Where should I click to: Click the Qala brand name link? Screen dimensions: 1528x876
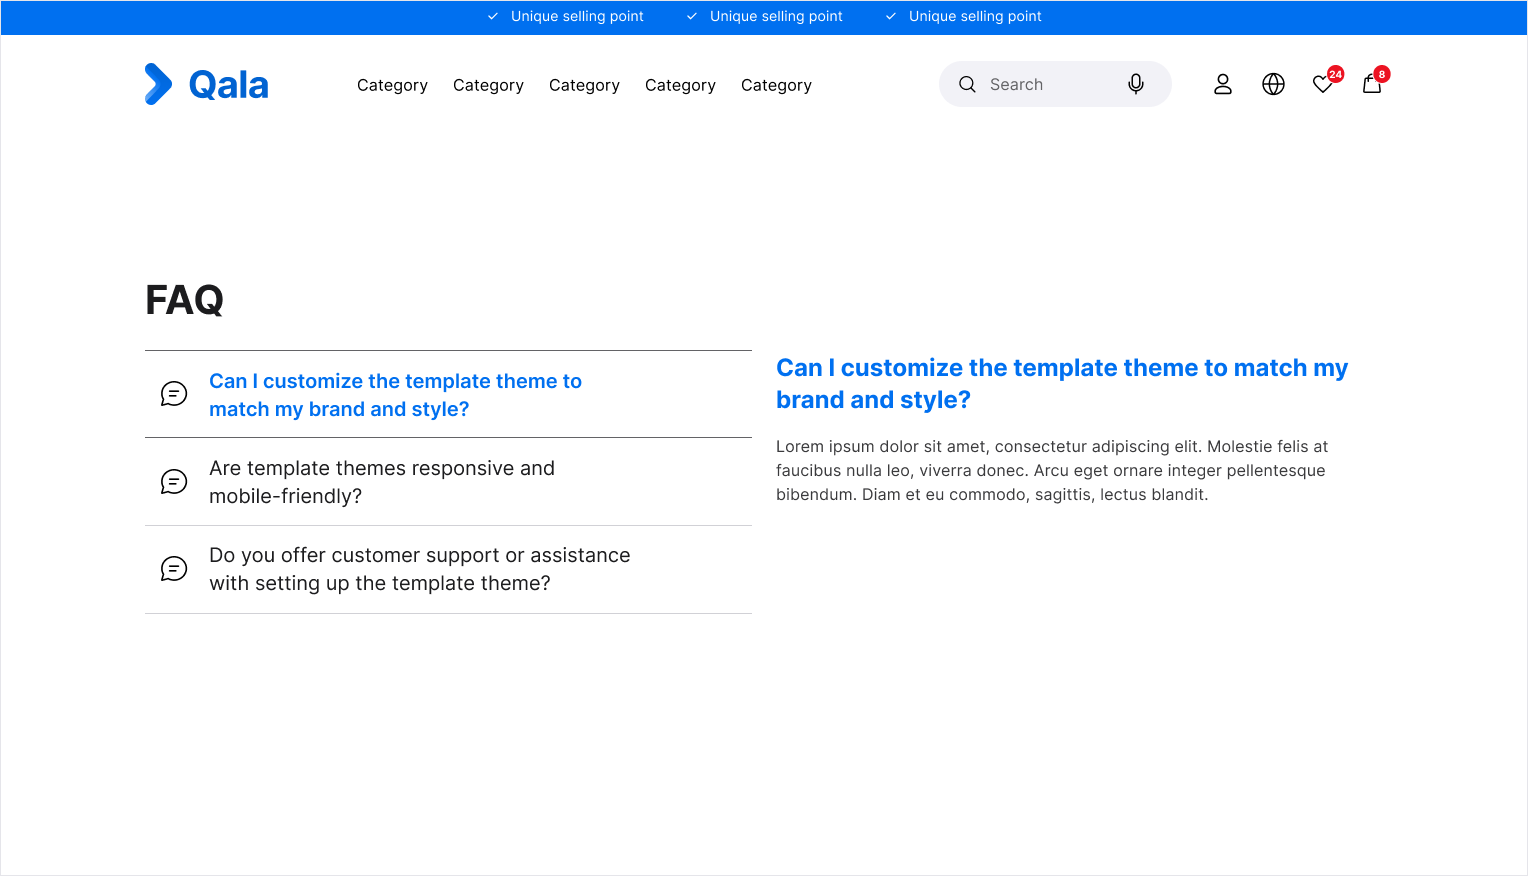click(x=229, y=85)
